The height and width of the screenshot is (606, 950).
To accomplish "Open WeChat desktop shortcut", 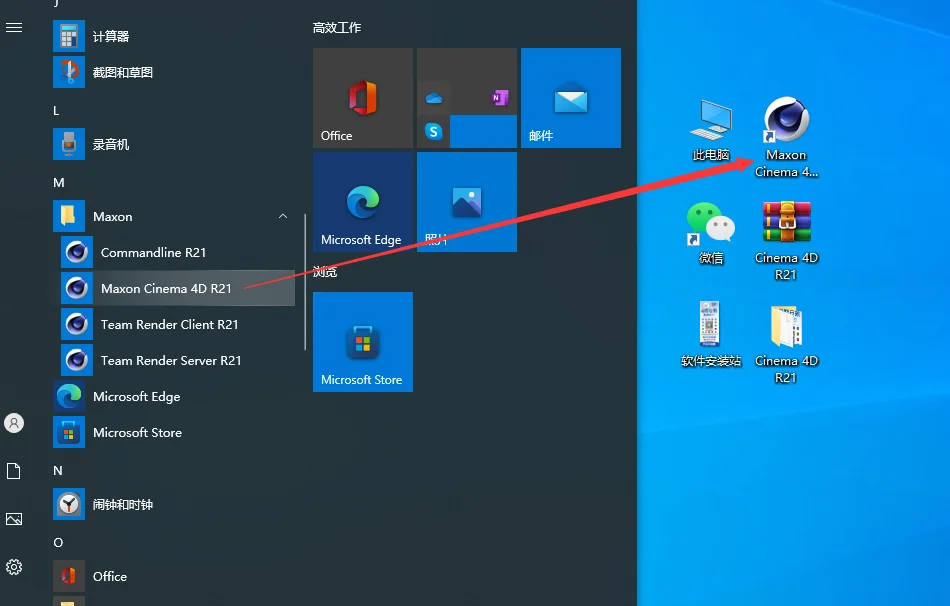I will [711, 233].
